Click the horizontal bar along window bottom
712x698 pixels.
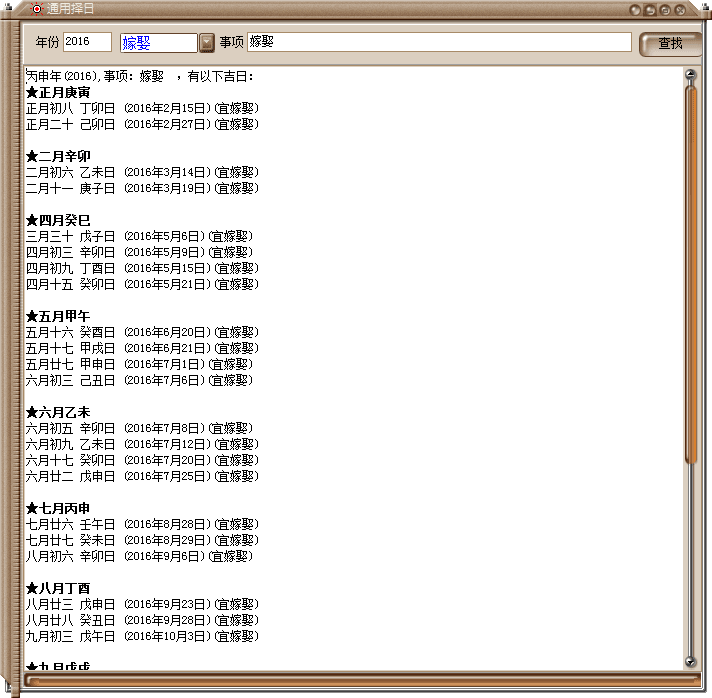tap(360, 680)
